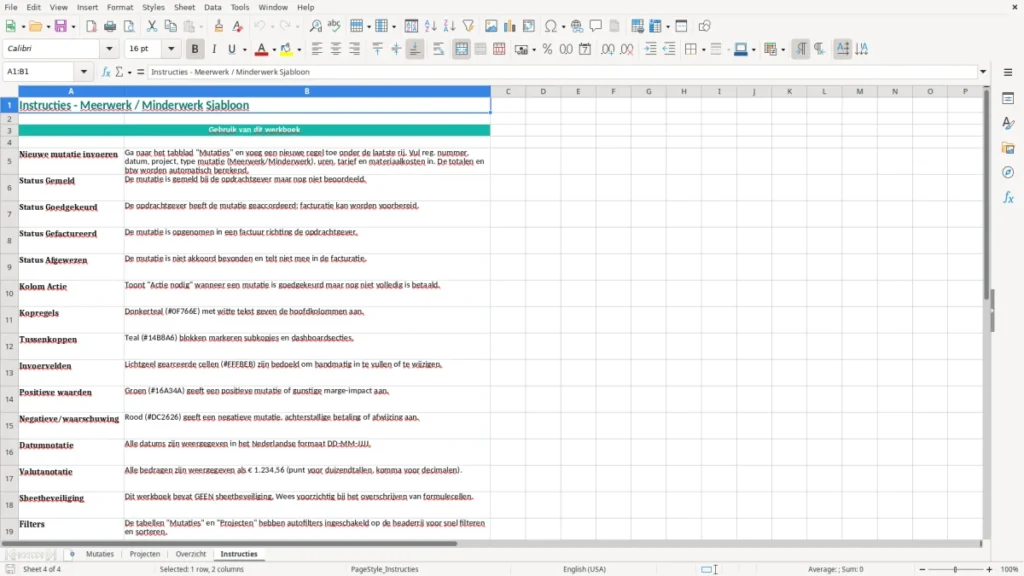Toggle Italic formatting

(x=214, y=49)
